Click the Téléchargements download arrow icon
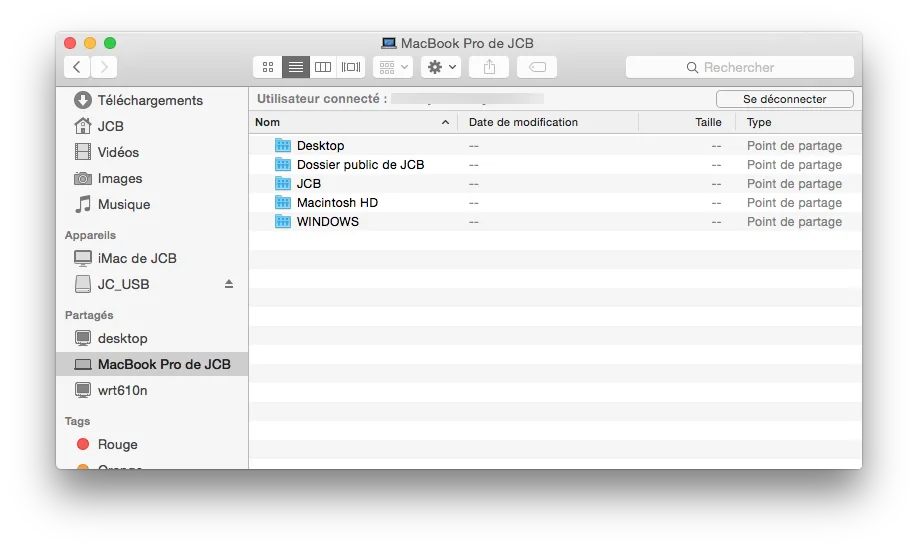Screen dimensions: 918x549 tap(83, 100)
